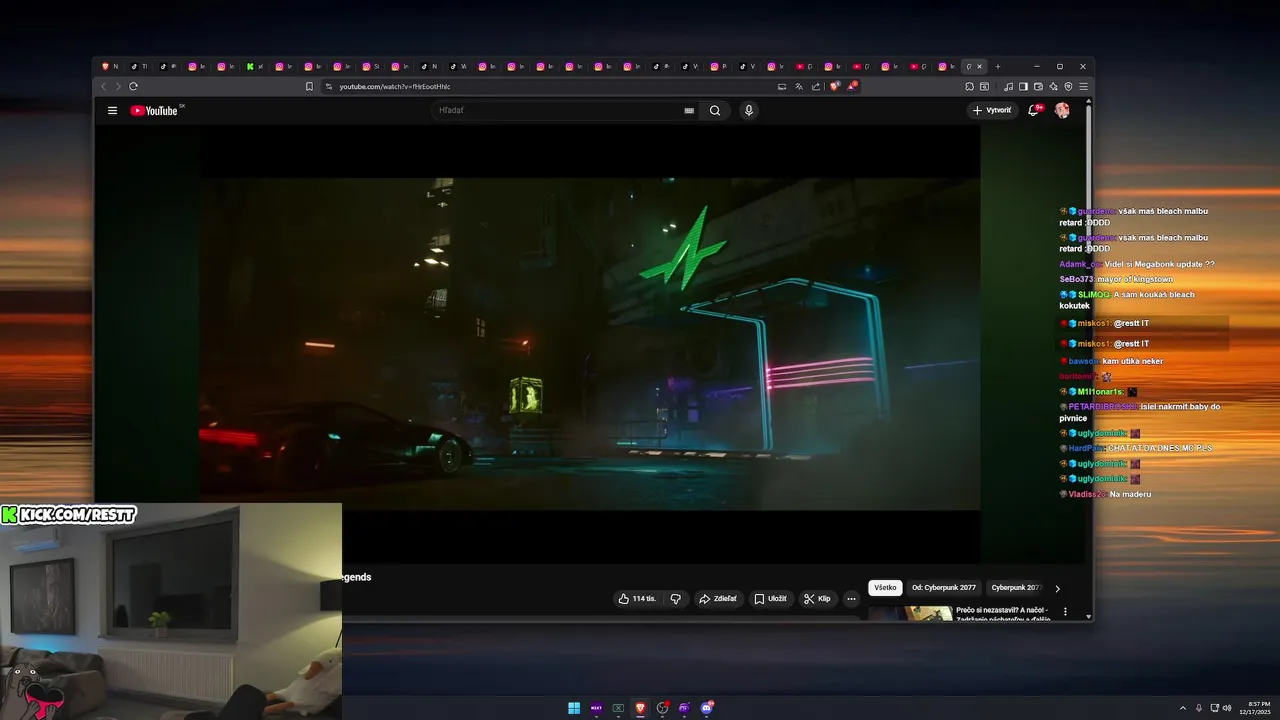Open the Xbox Game Bar taskbar icon
The image size is (1280, 720).
point(618,708)
